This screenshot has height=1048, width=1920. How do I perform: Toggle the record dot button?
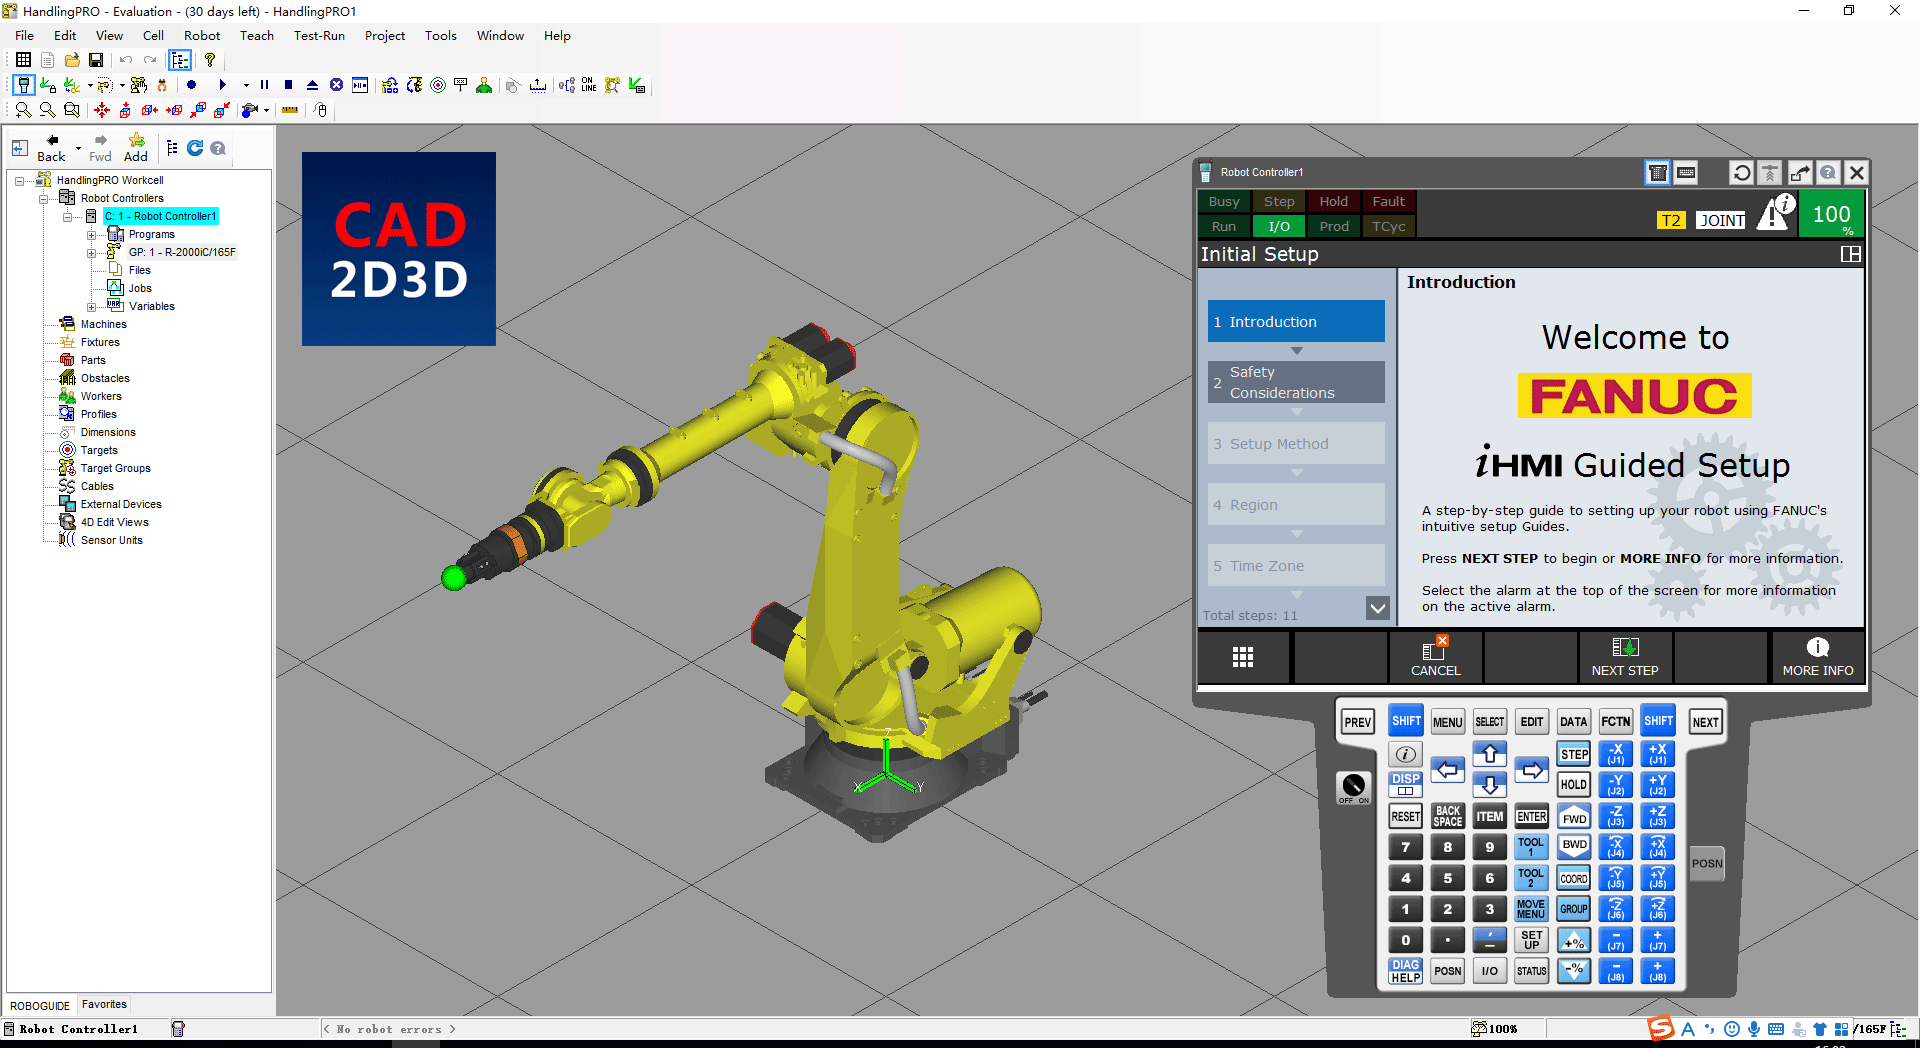192,85
